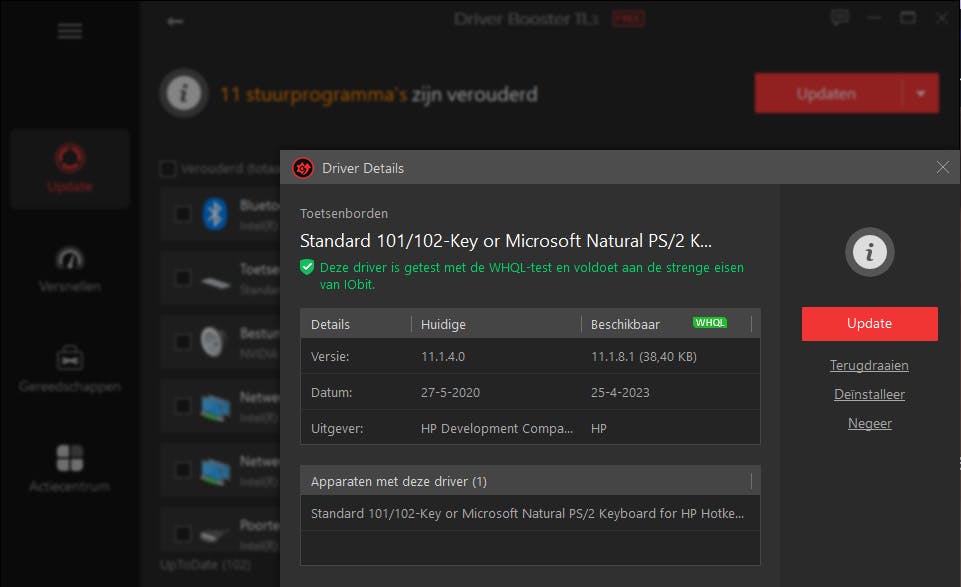Check the Bluetooth driver checkbox
The height and width of the screenshot is (587, 961).
coord(183,213)
